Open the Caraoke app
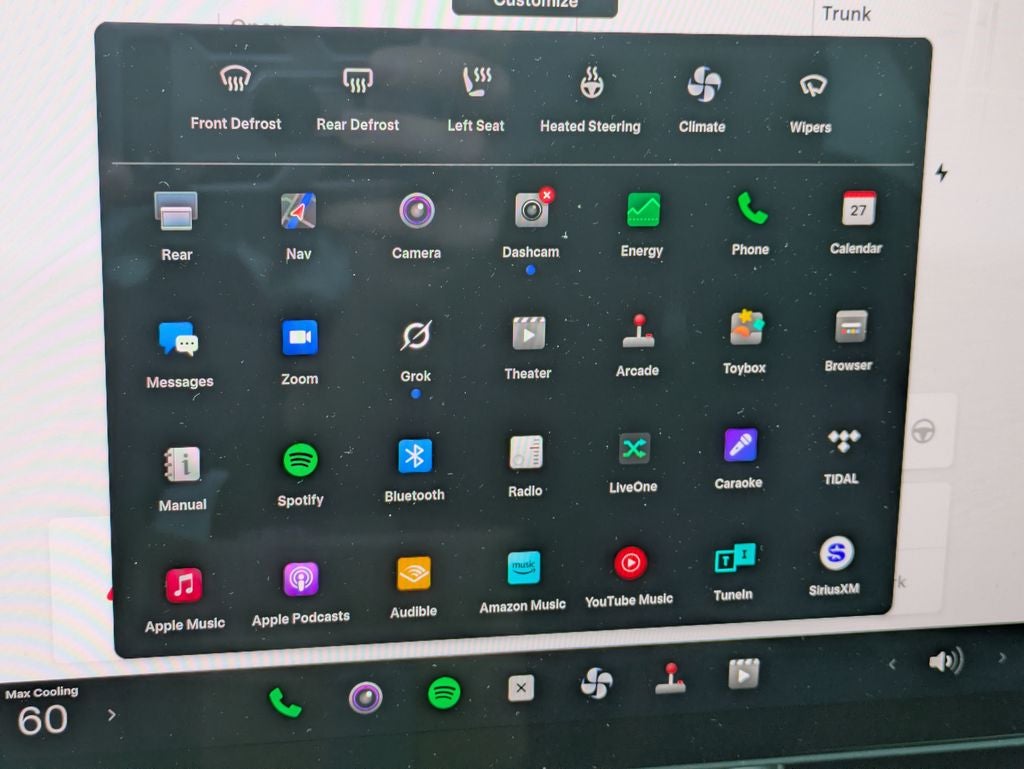 (x=739, y=459)
